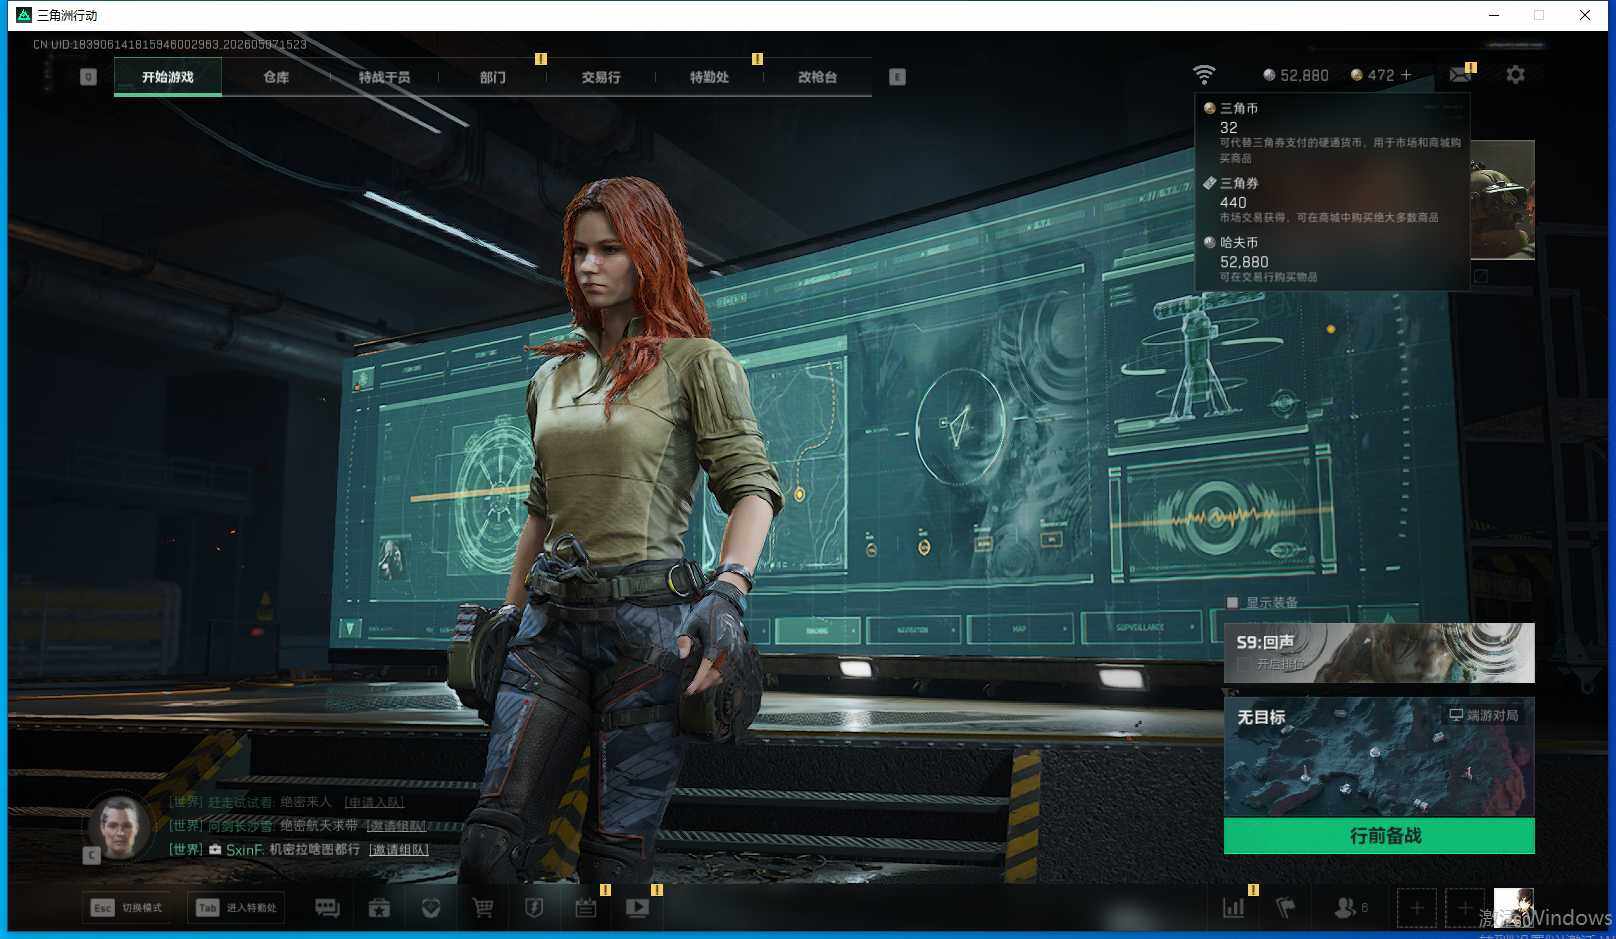
Task: Click 邀请组队 link on 绝密航天求带 message
Action: point(396,825)
